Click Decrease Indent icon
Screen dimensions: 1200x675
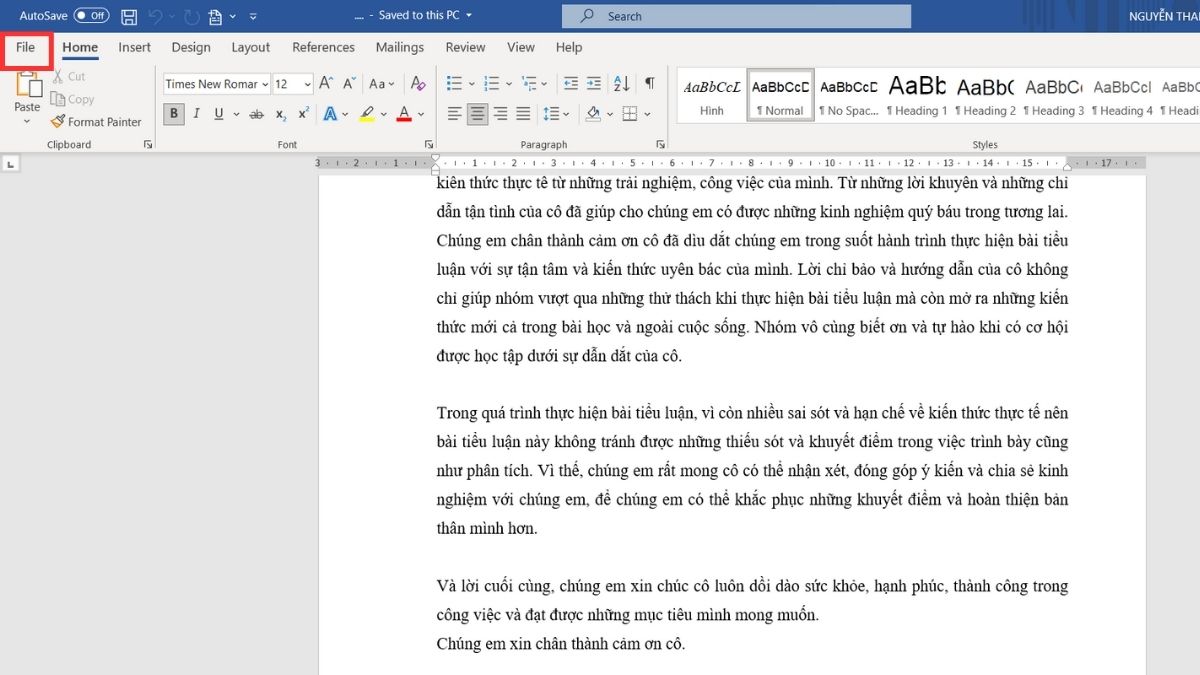pos(571,84)
